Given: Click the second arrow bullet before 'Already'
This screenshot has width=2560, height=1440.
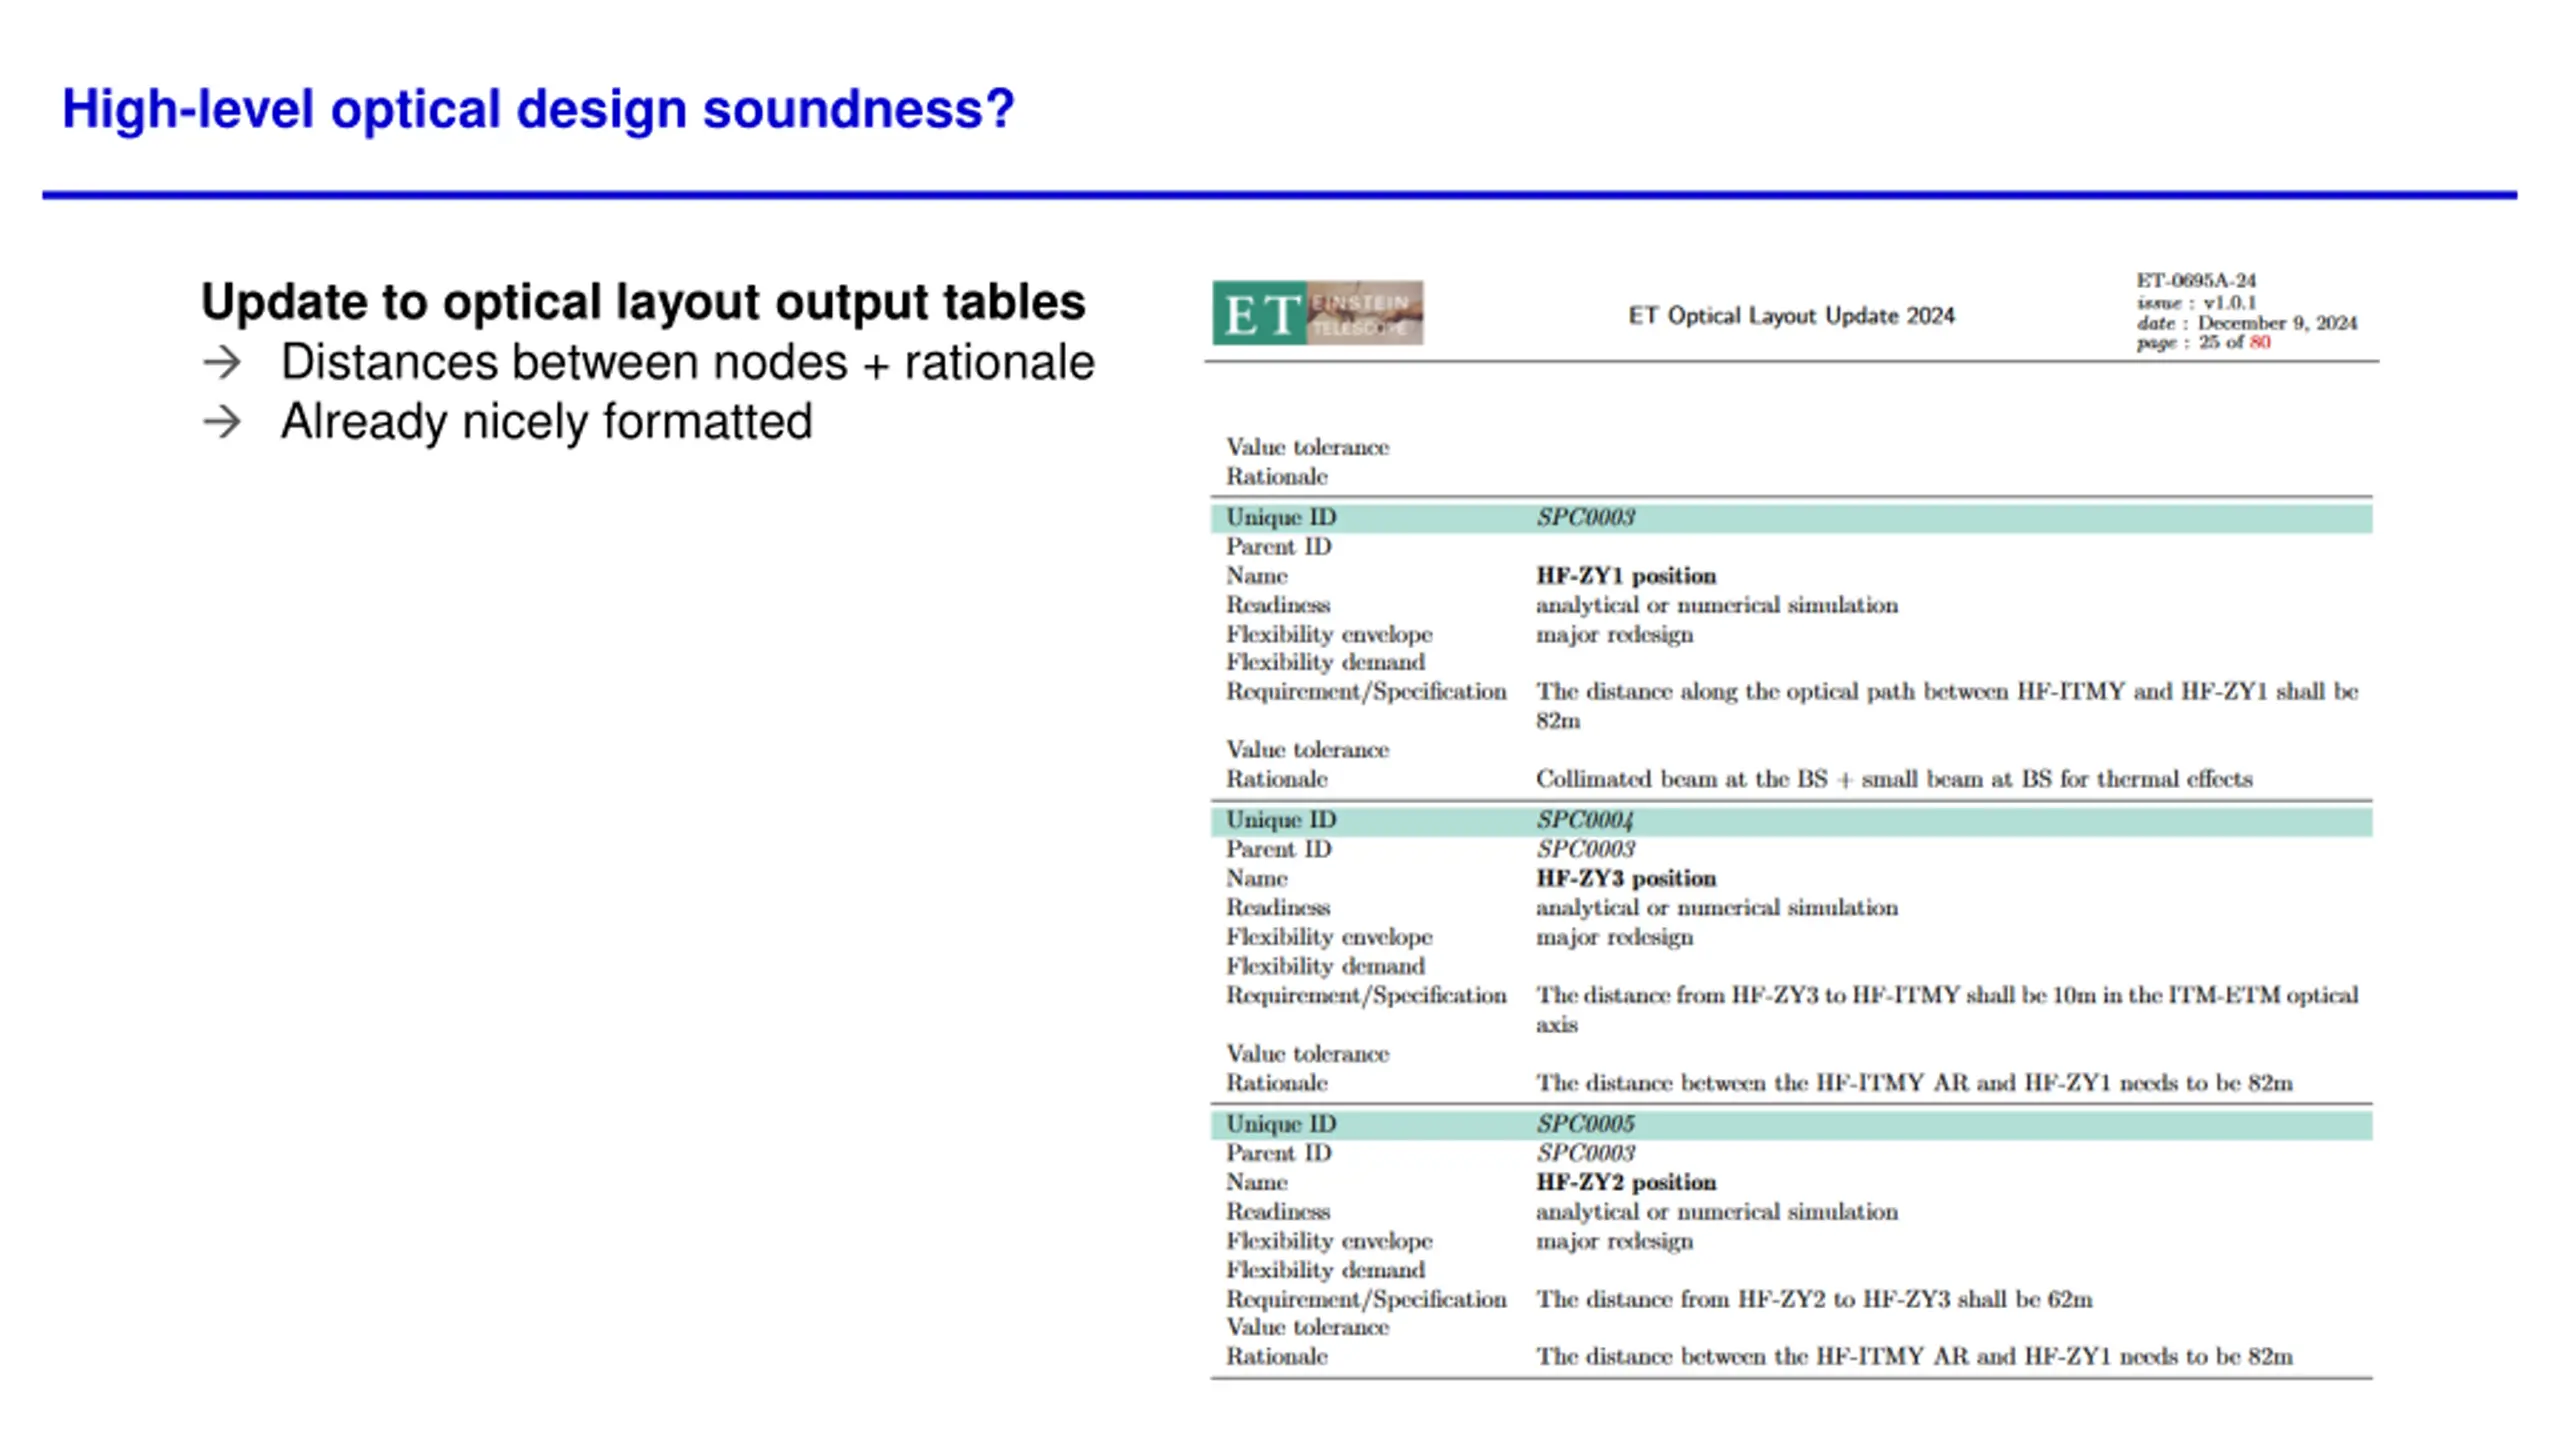Looking at the screenshot, I should [x=222, y=422].
